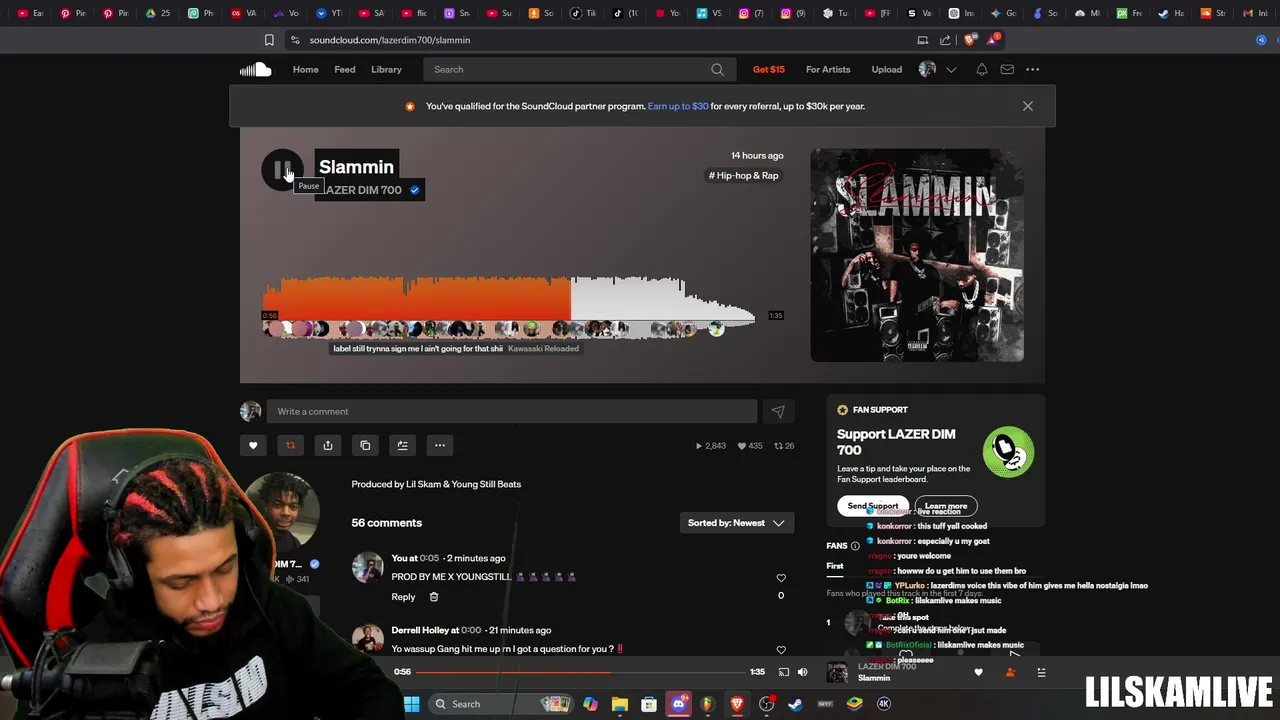This screenshot has height=720, width=1280.
Task: Like the PROD BY ME X YOUNGSTILL comment
Action: [x=781, y=577]
